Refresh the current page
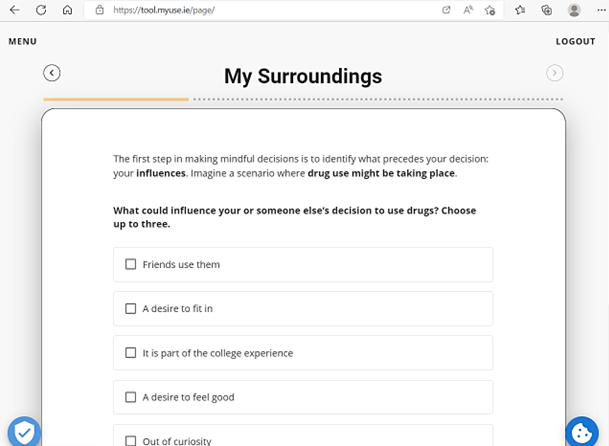The image size is (609, 446). (41, 10)
